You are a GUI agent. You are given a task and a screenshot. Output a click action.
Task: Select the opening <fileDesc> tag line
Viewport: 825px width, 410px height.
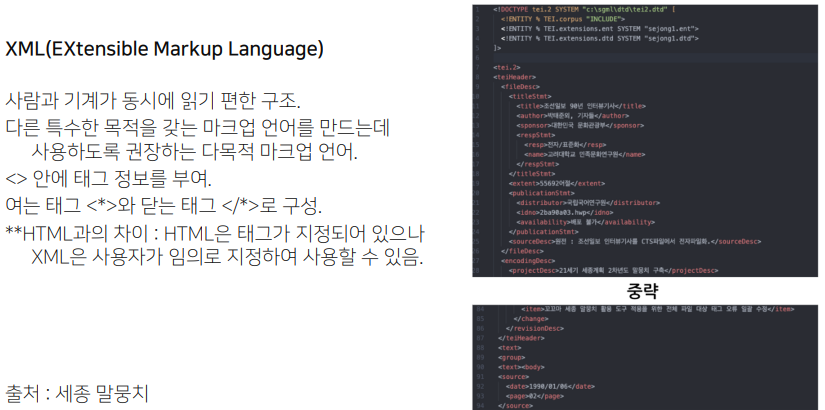tap(520, 87)
